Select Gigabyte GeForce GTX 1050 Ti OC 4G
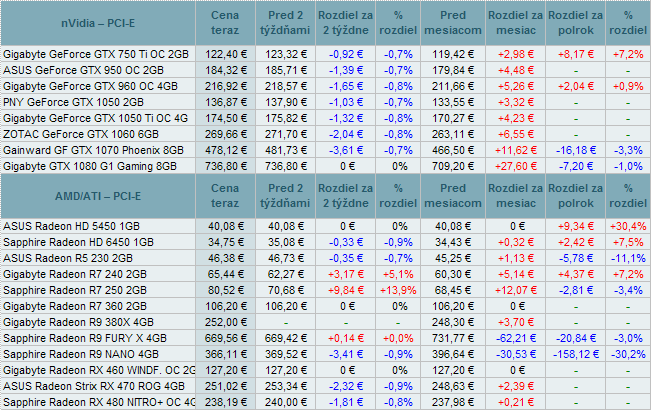Image resolution: width=651 pixels, height=410 pixels. tap(95, 118)
